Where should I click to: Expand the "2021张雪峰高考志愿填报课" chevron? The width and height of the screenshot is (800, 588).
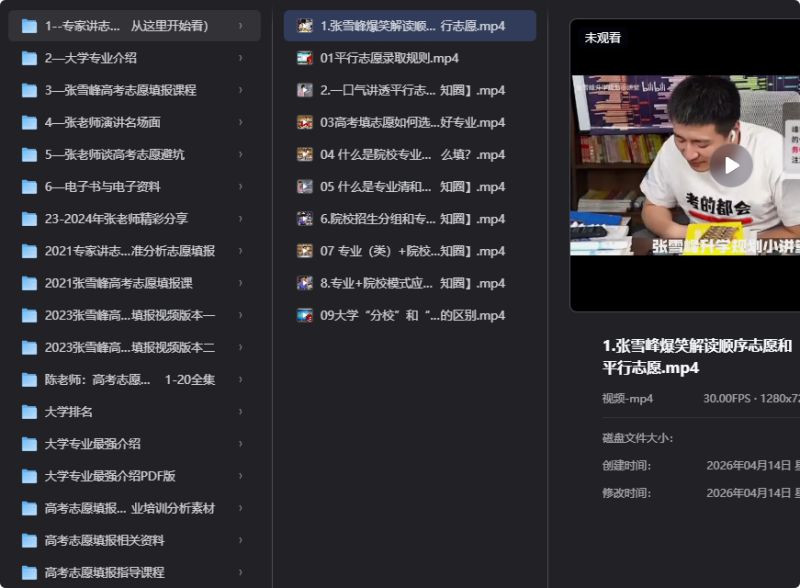click(x=240, y=283)
